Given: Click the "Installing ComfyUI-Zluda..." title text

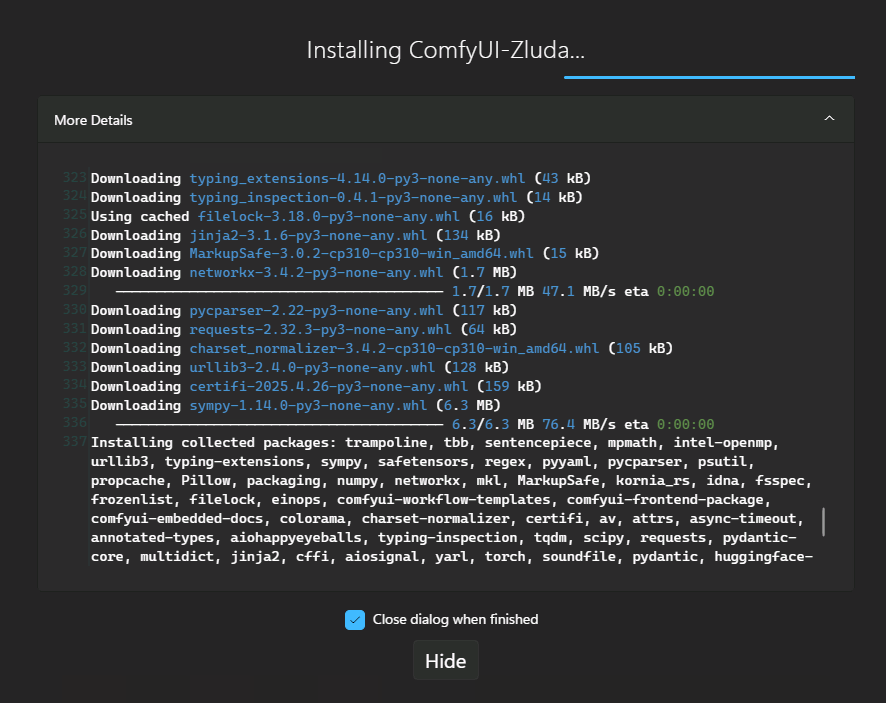Looking at the screenshot, I should pyautogui.click(x=445, y=50).
